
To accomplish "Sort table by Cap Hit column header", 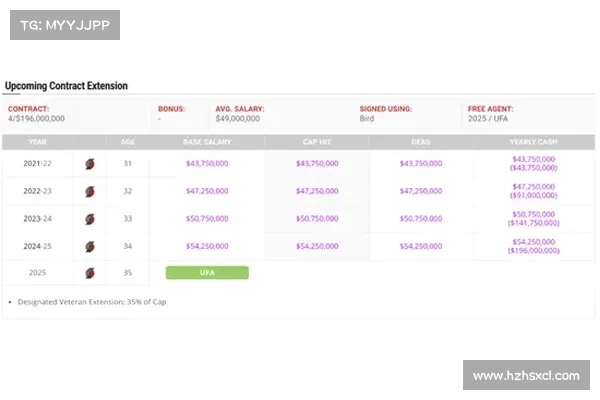I will point(317,142).
